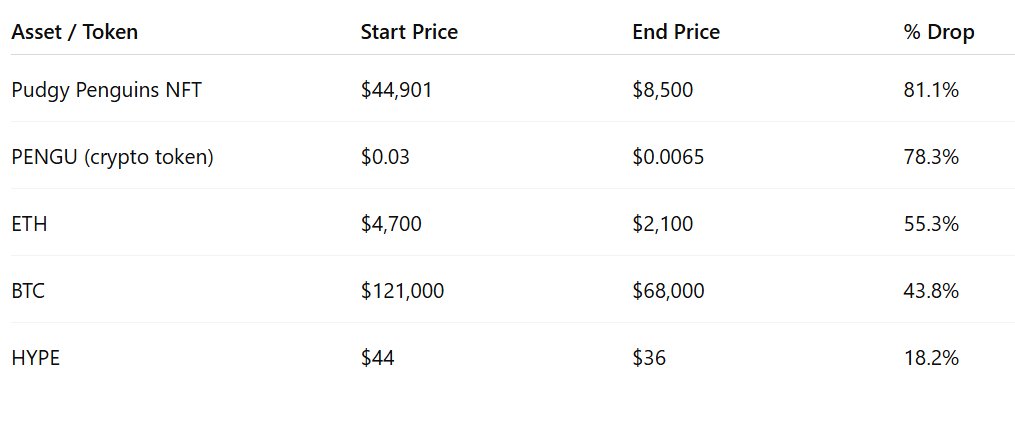Select the PENGU (crypto token) cell
Viewport: 1015px width, 428px height.
pyautogui.click(x=112, y=157)
